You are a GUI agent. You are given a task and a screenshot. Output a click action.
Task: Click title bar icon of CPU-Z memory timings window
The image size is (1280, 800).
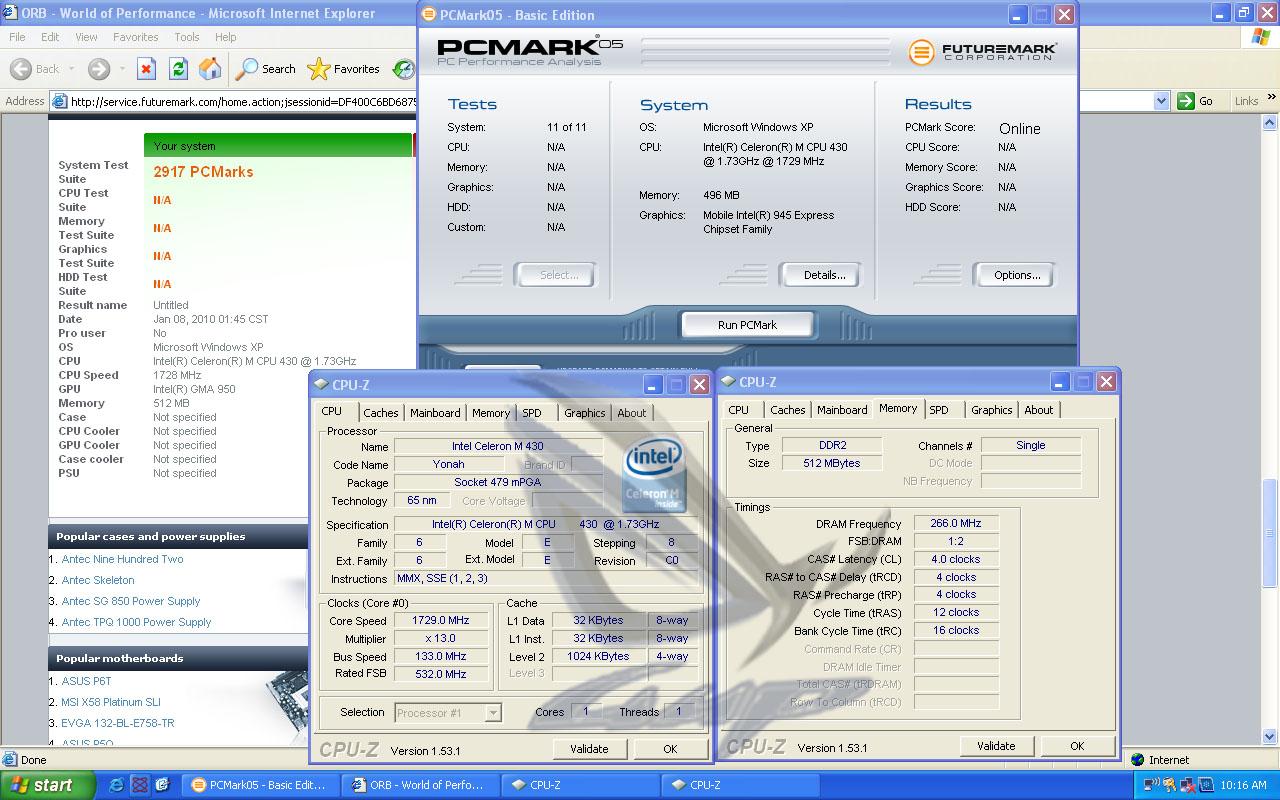[x=728, y=381]
